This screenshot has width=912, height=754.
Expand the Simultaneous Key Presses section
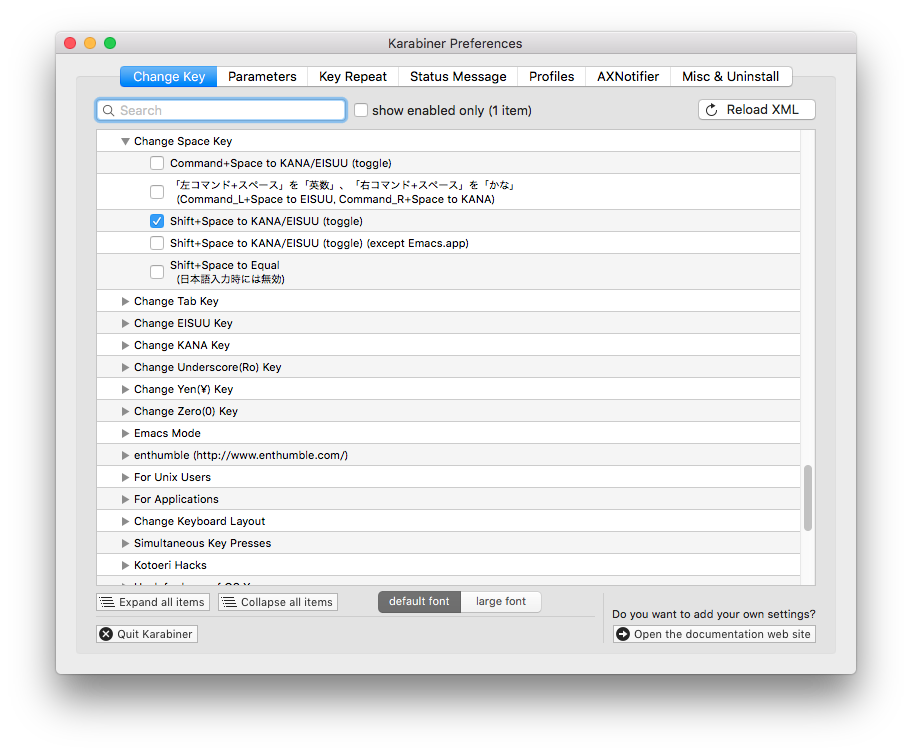(125, 543)
